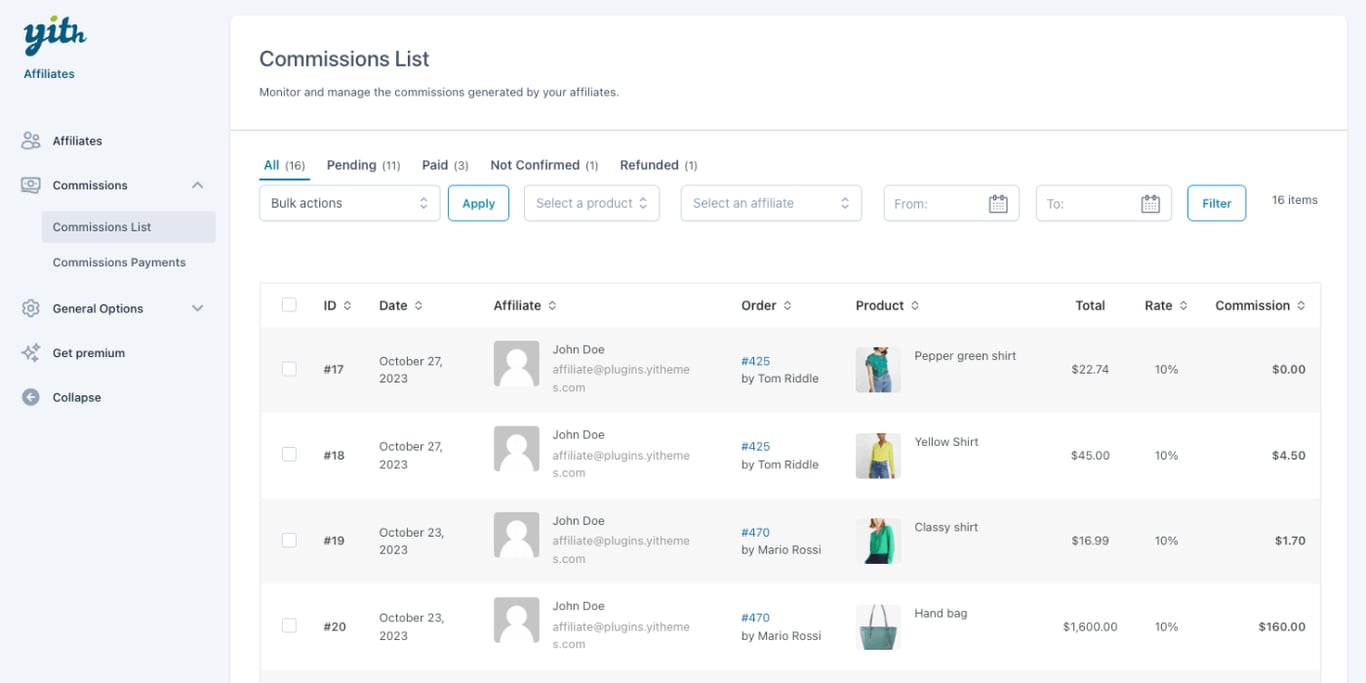Open the Bulk actions dropdown

(349, 202)
